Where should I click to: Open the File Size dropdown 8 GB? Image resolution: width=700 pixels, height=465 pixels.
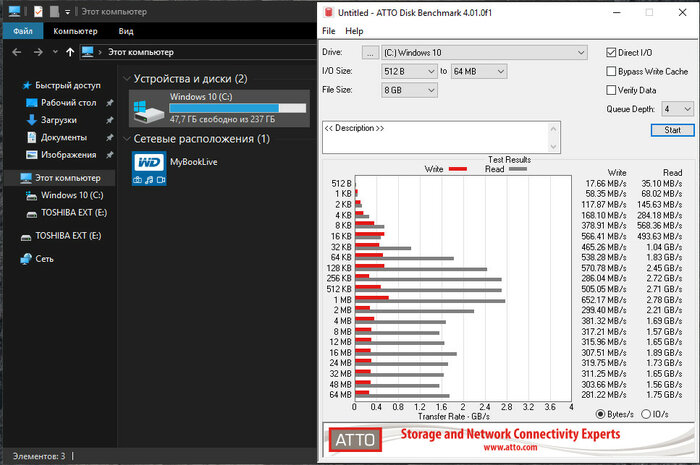coord(409,90)
